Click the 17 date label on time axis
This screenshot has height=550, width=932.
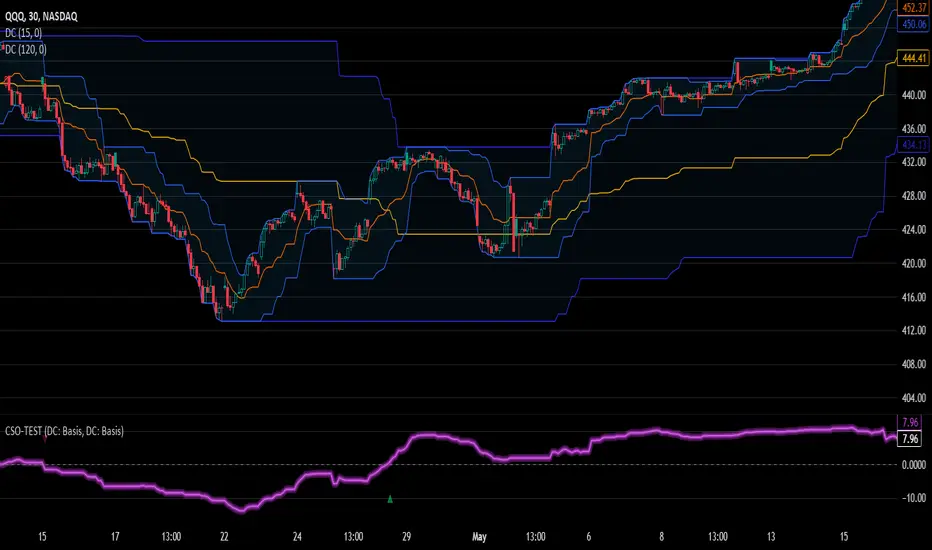coord(115,537)
